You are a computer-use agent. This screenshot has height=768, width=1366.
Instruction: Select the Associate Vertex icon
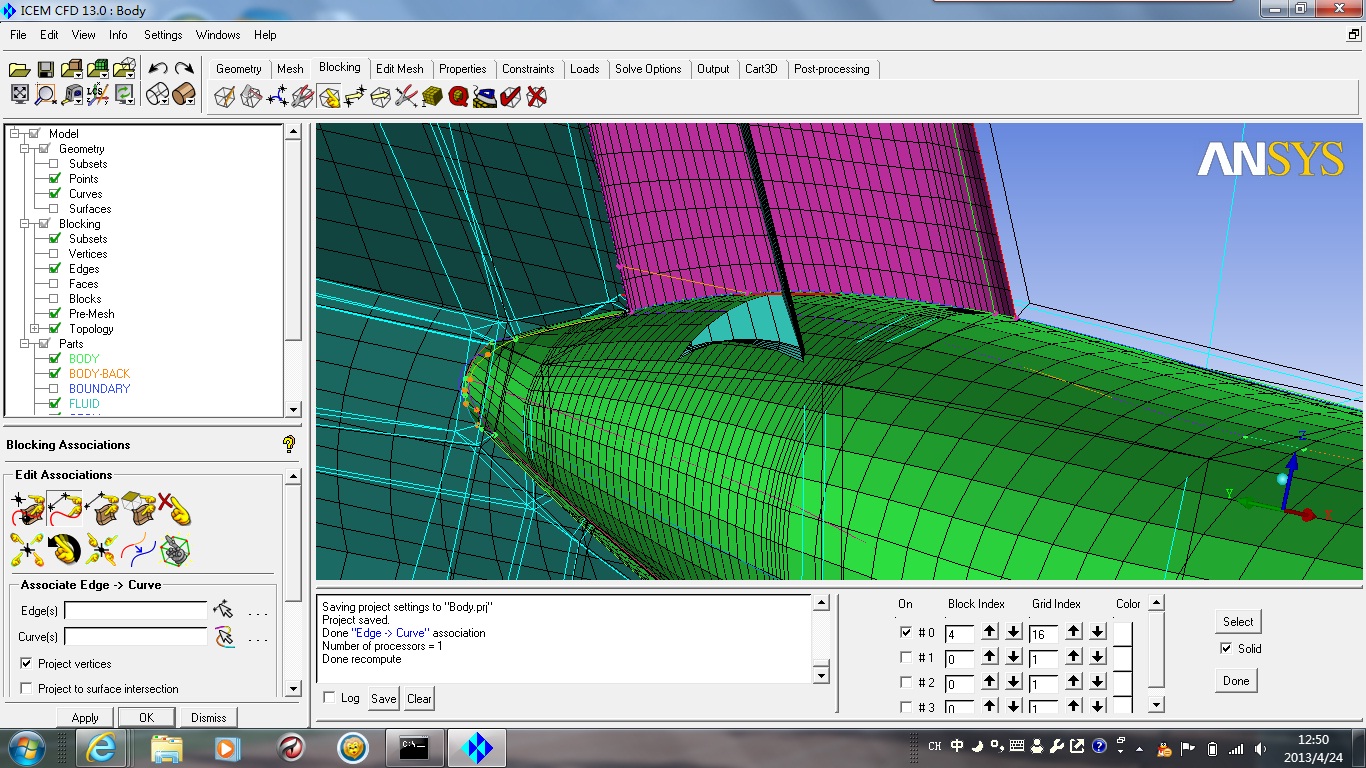tap(27, 510)
